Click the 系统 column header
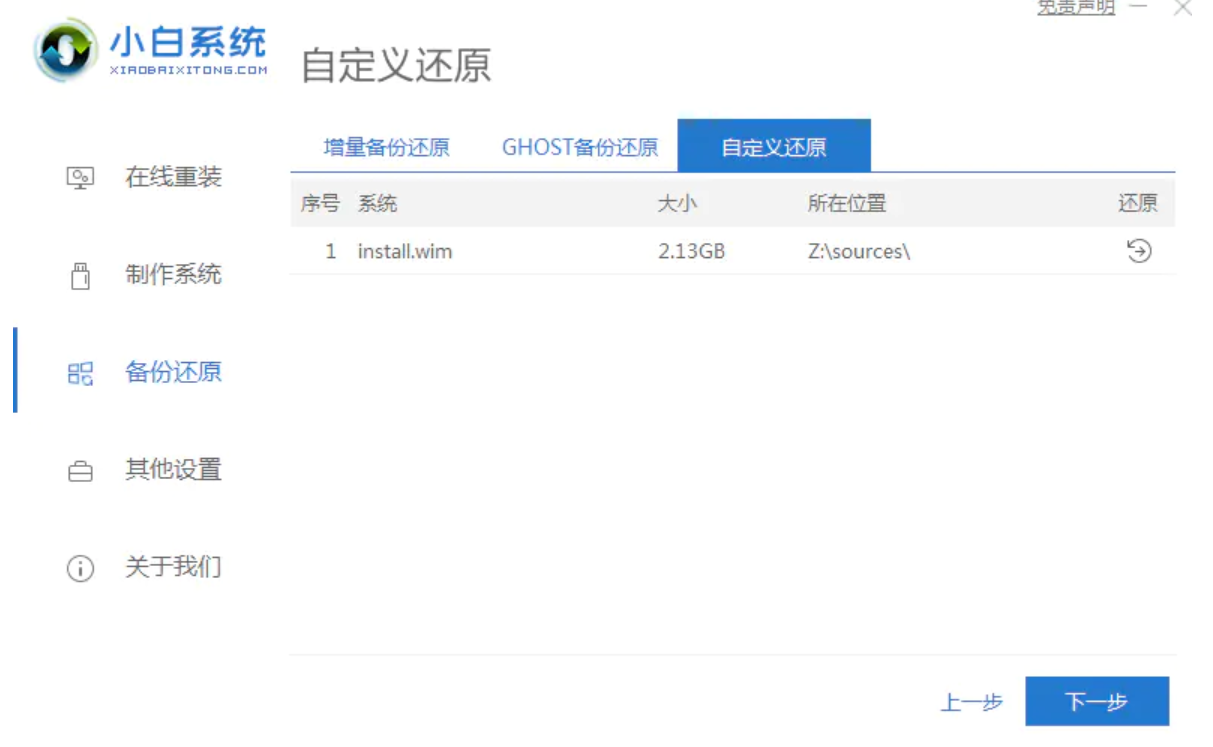The width and height of the screenshot is (1213, 747). (378, 204)
